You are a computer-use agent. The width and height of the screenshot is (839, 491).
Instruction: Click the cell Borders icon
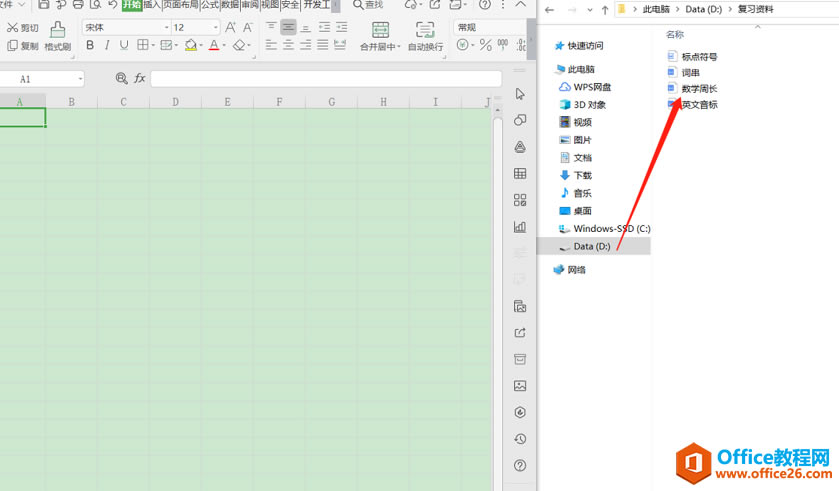(142, 45)
